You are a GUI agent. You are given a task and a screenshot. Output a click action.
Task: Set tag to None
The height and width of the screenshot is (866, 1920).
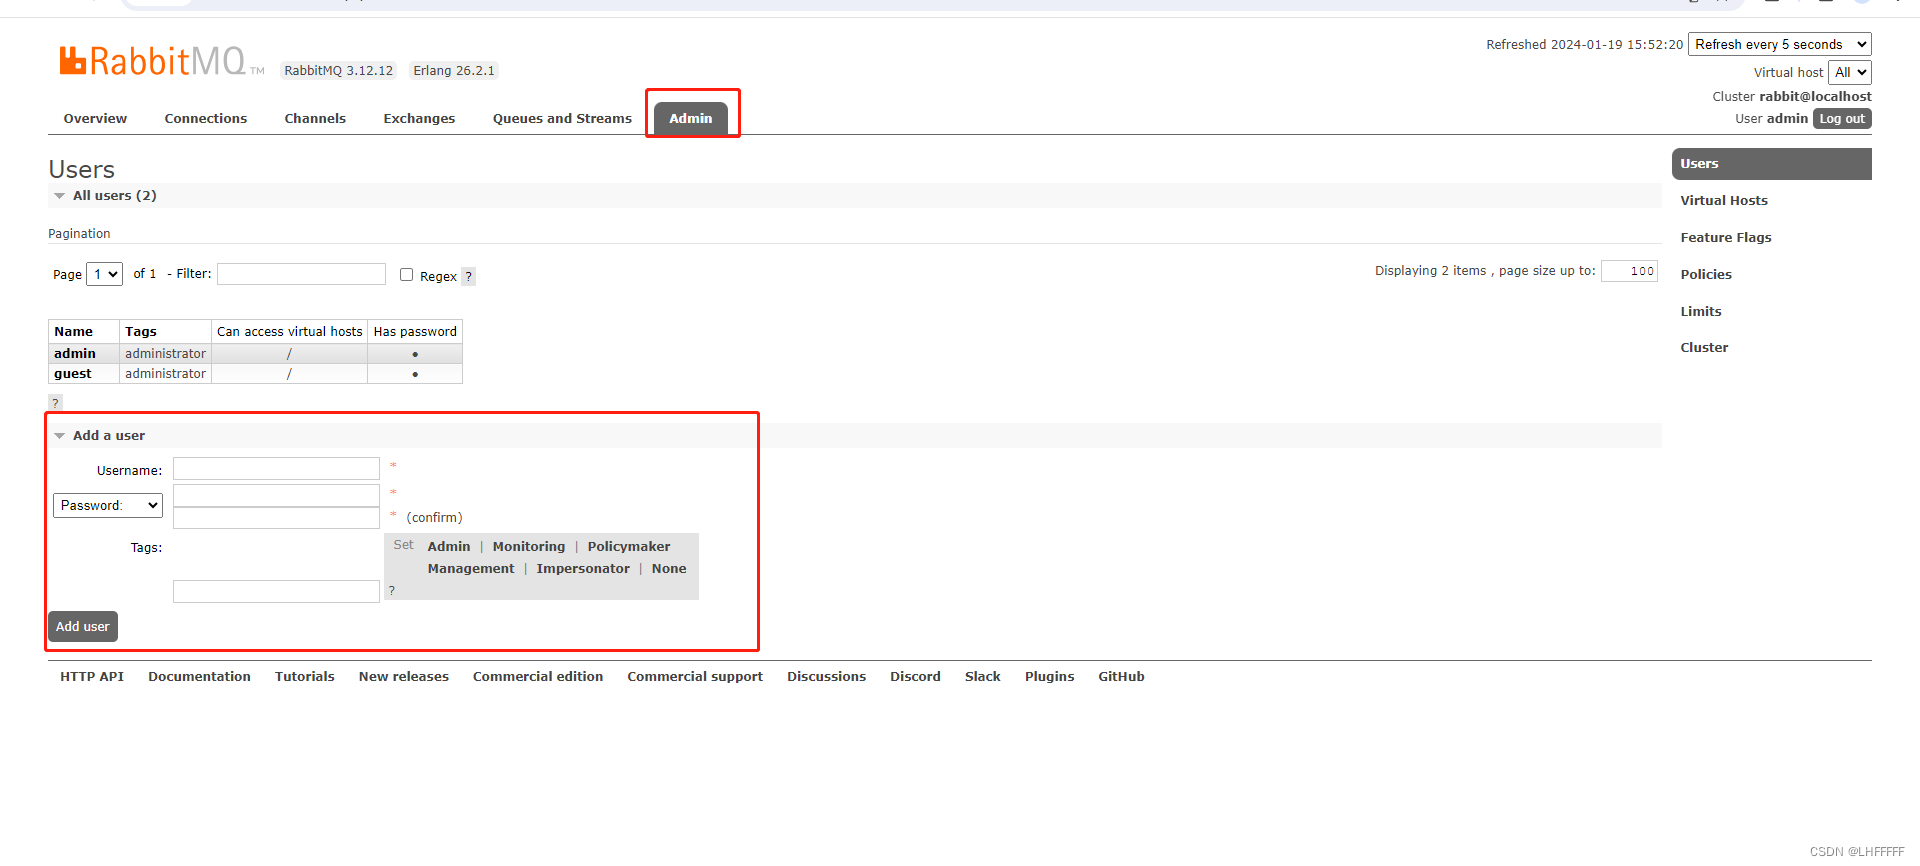(x=669, y=568)
